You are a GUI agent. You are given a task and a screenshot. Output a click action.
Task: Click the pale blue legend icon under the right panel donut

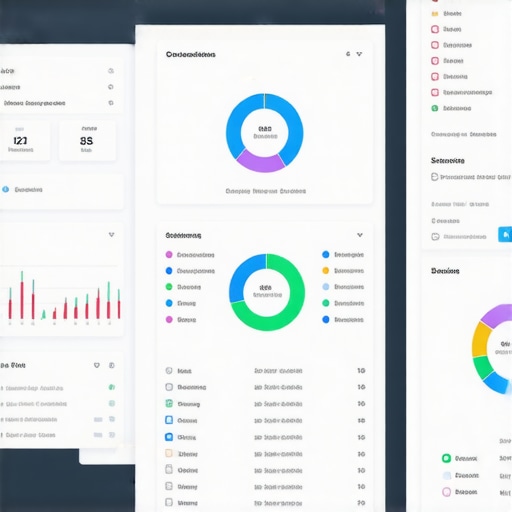click(446, 475)
